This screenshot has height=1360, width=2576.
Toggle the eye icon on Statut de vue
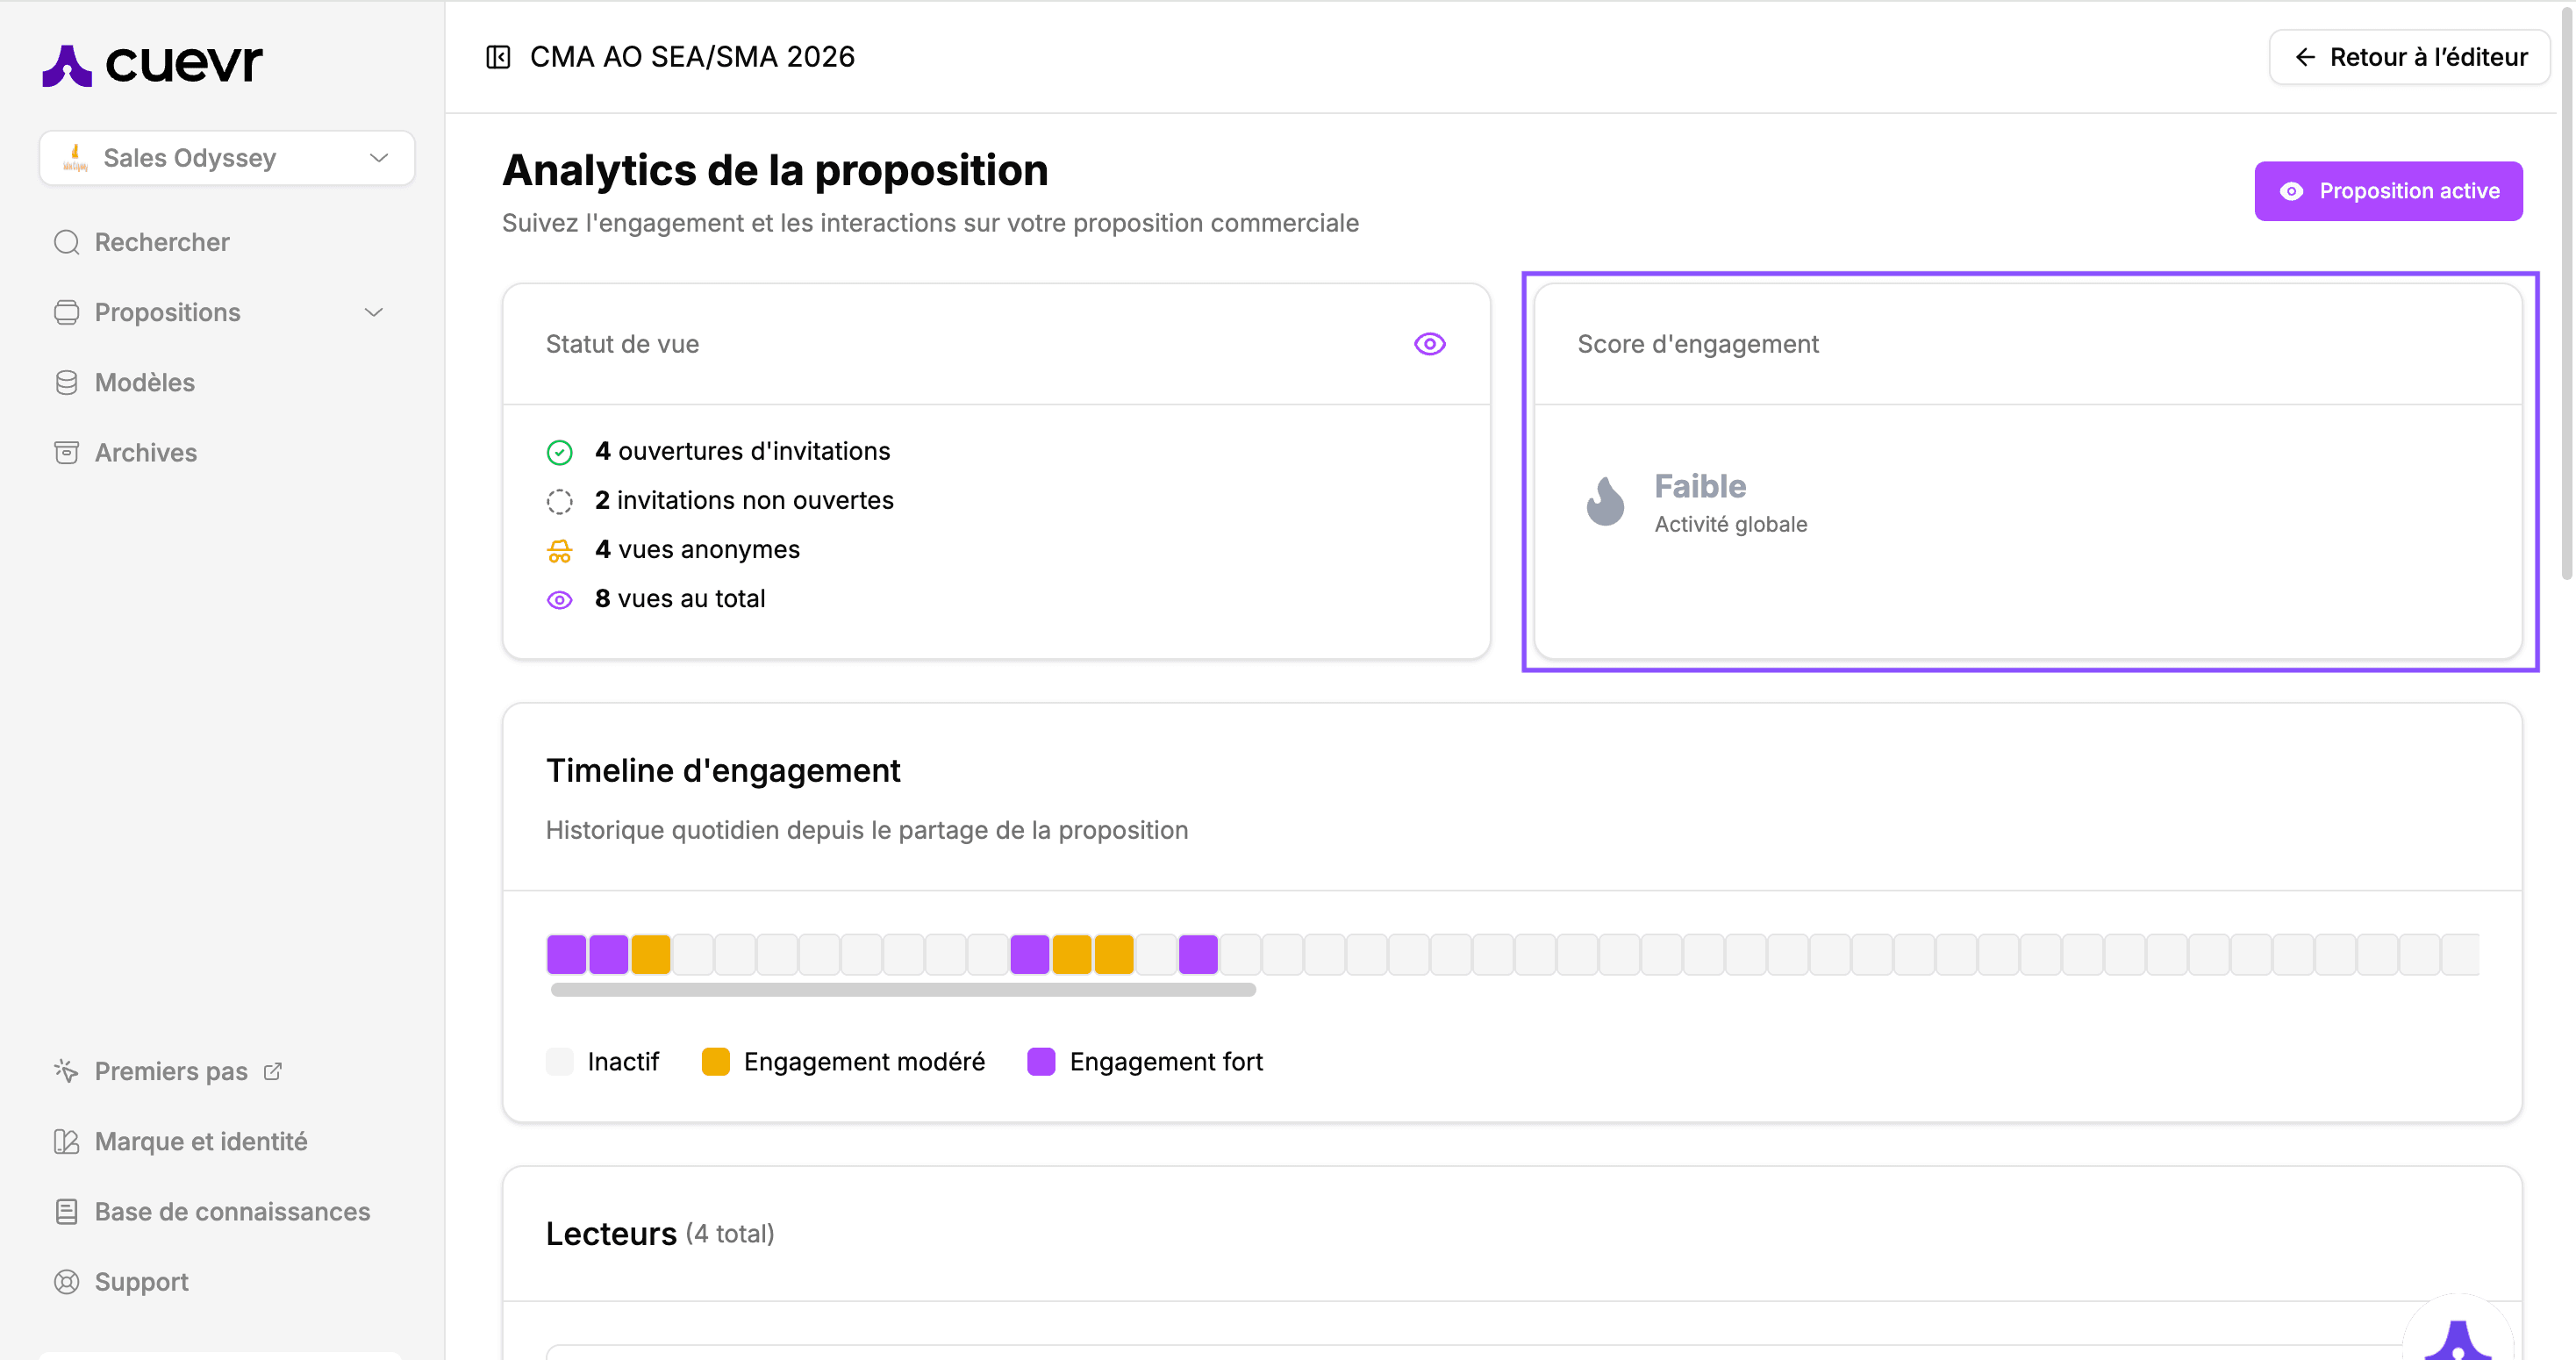pyautogui.click(x=1429, y=343)
